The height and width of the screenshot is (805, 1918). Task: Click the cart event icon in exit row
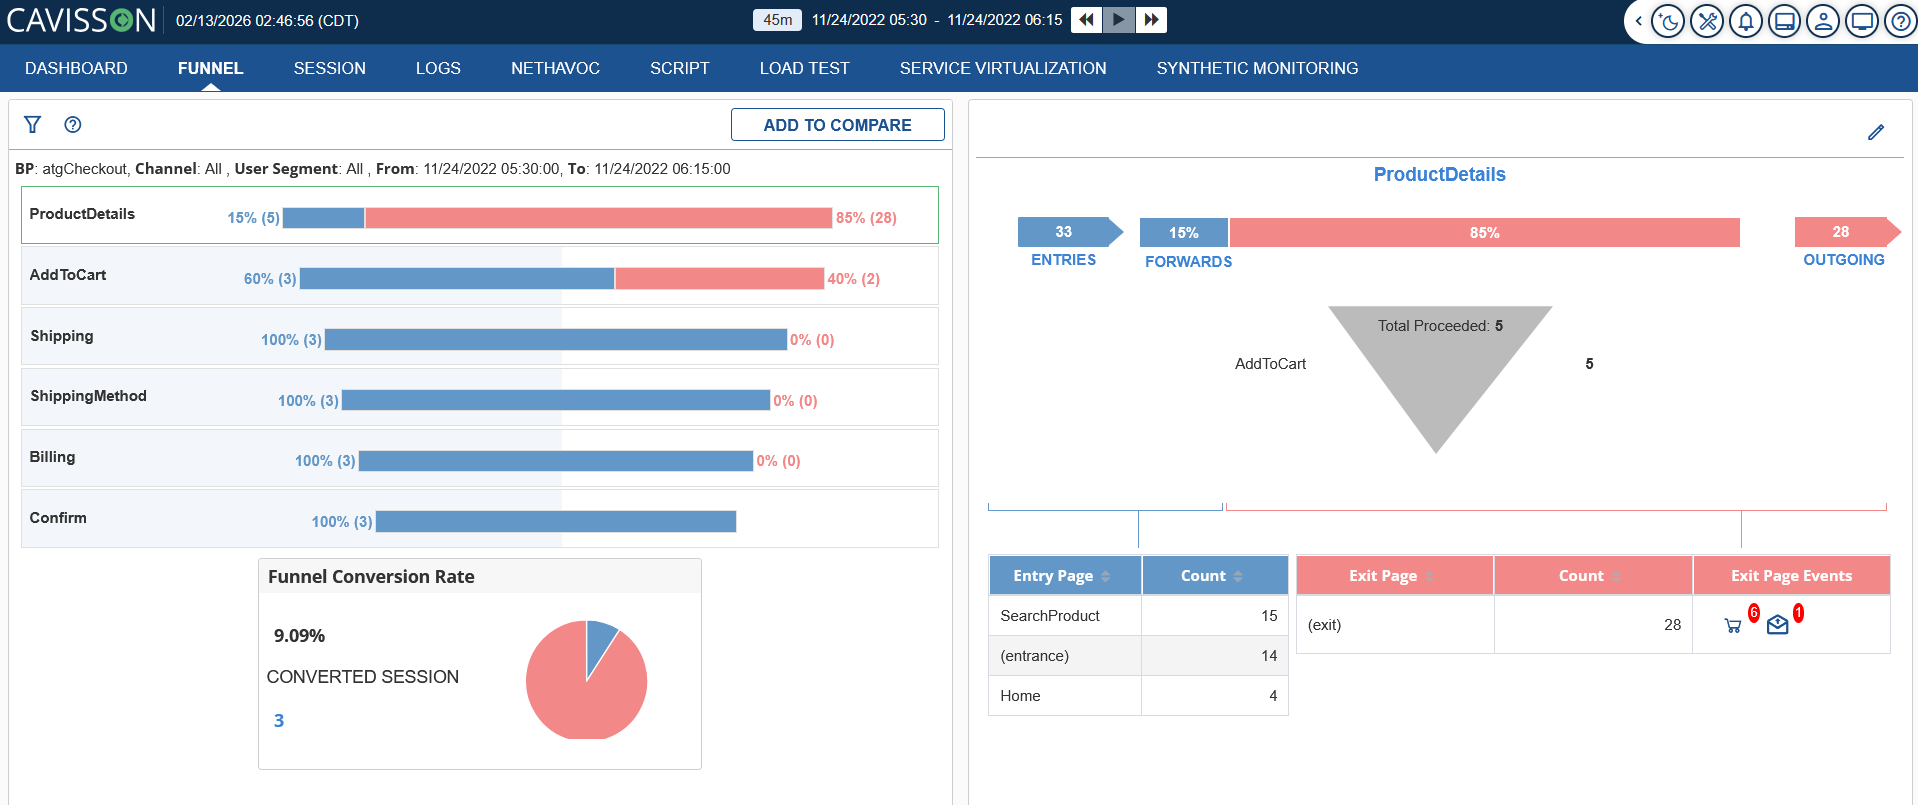[1733, 626]
